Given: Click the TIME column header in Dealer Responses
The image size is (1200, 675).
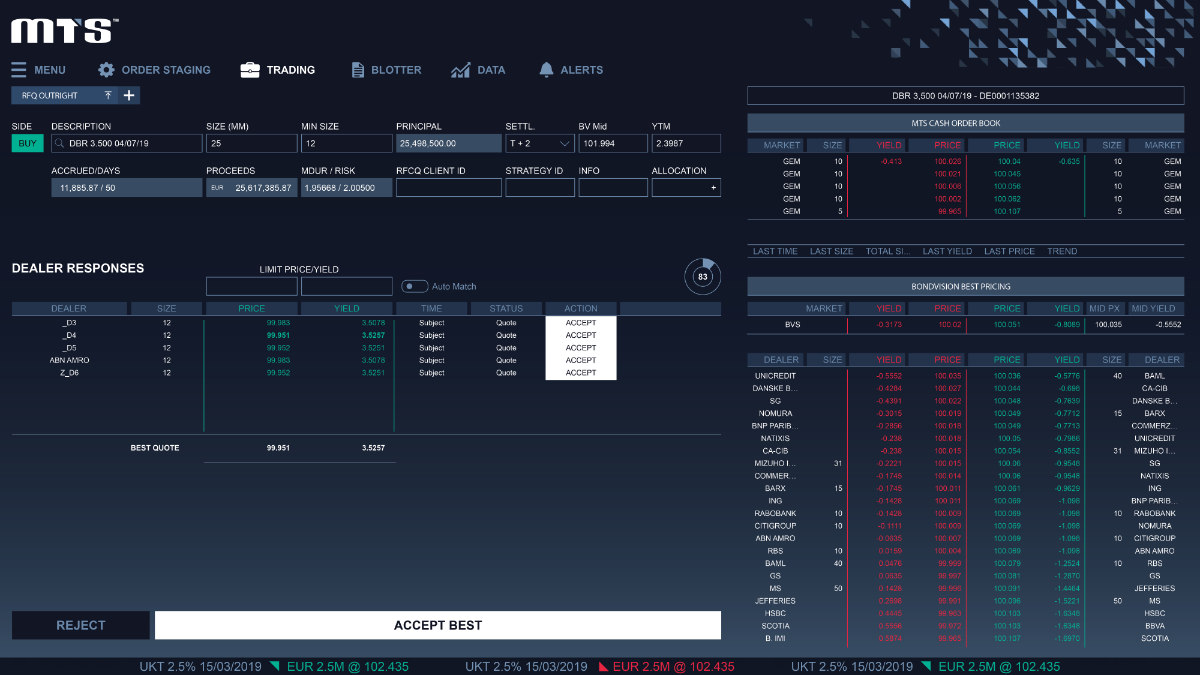Looking at the screenshot, I should click(x=432, y=309).
